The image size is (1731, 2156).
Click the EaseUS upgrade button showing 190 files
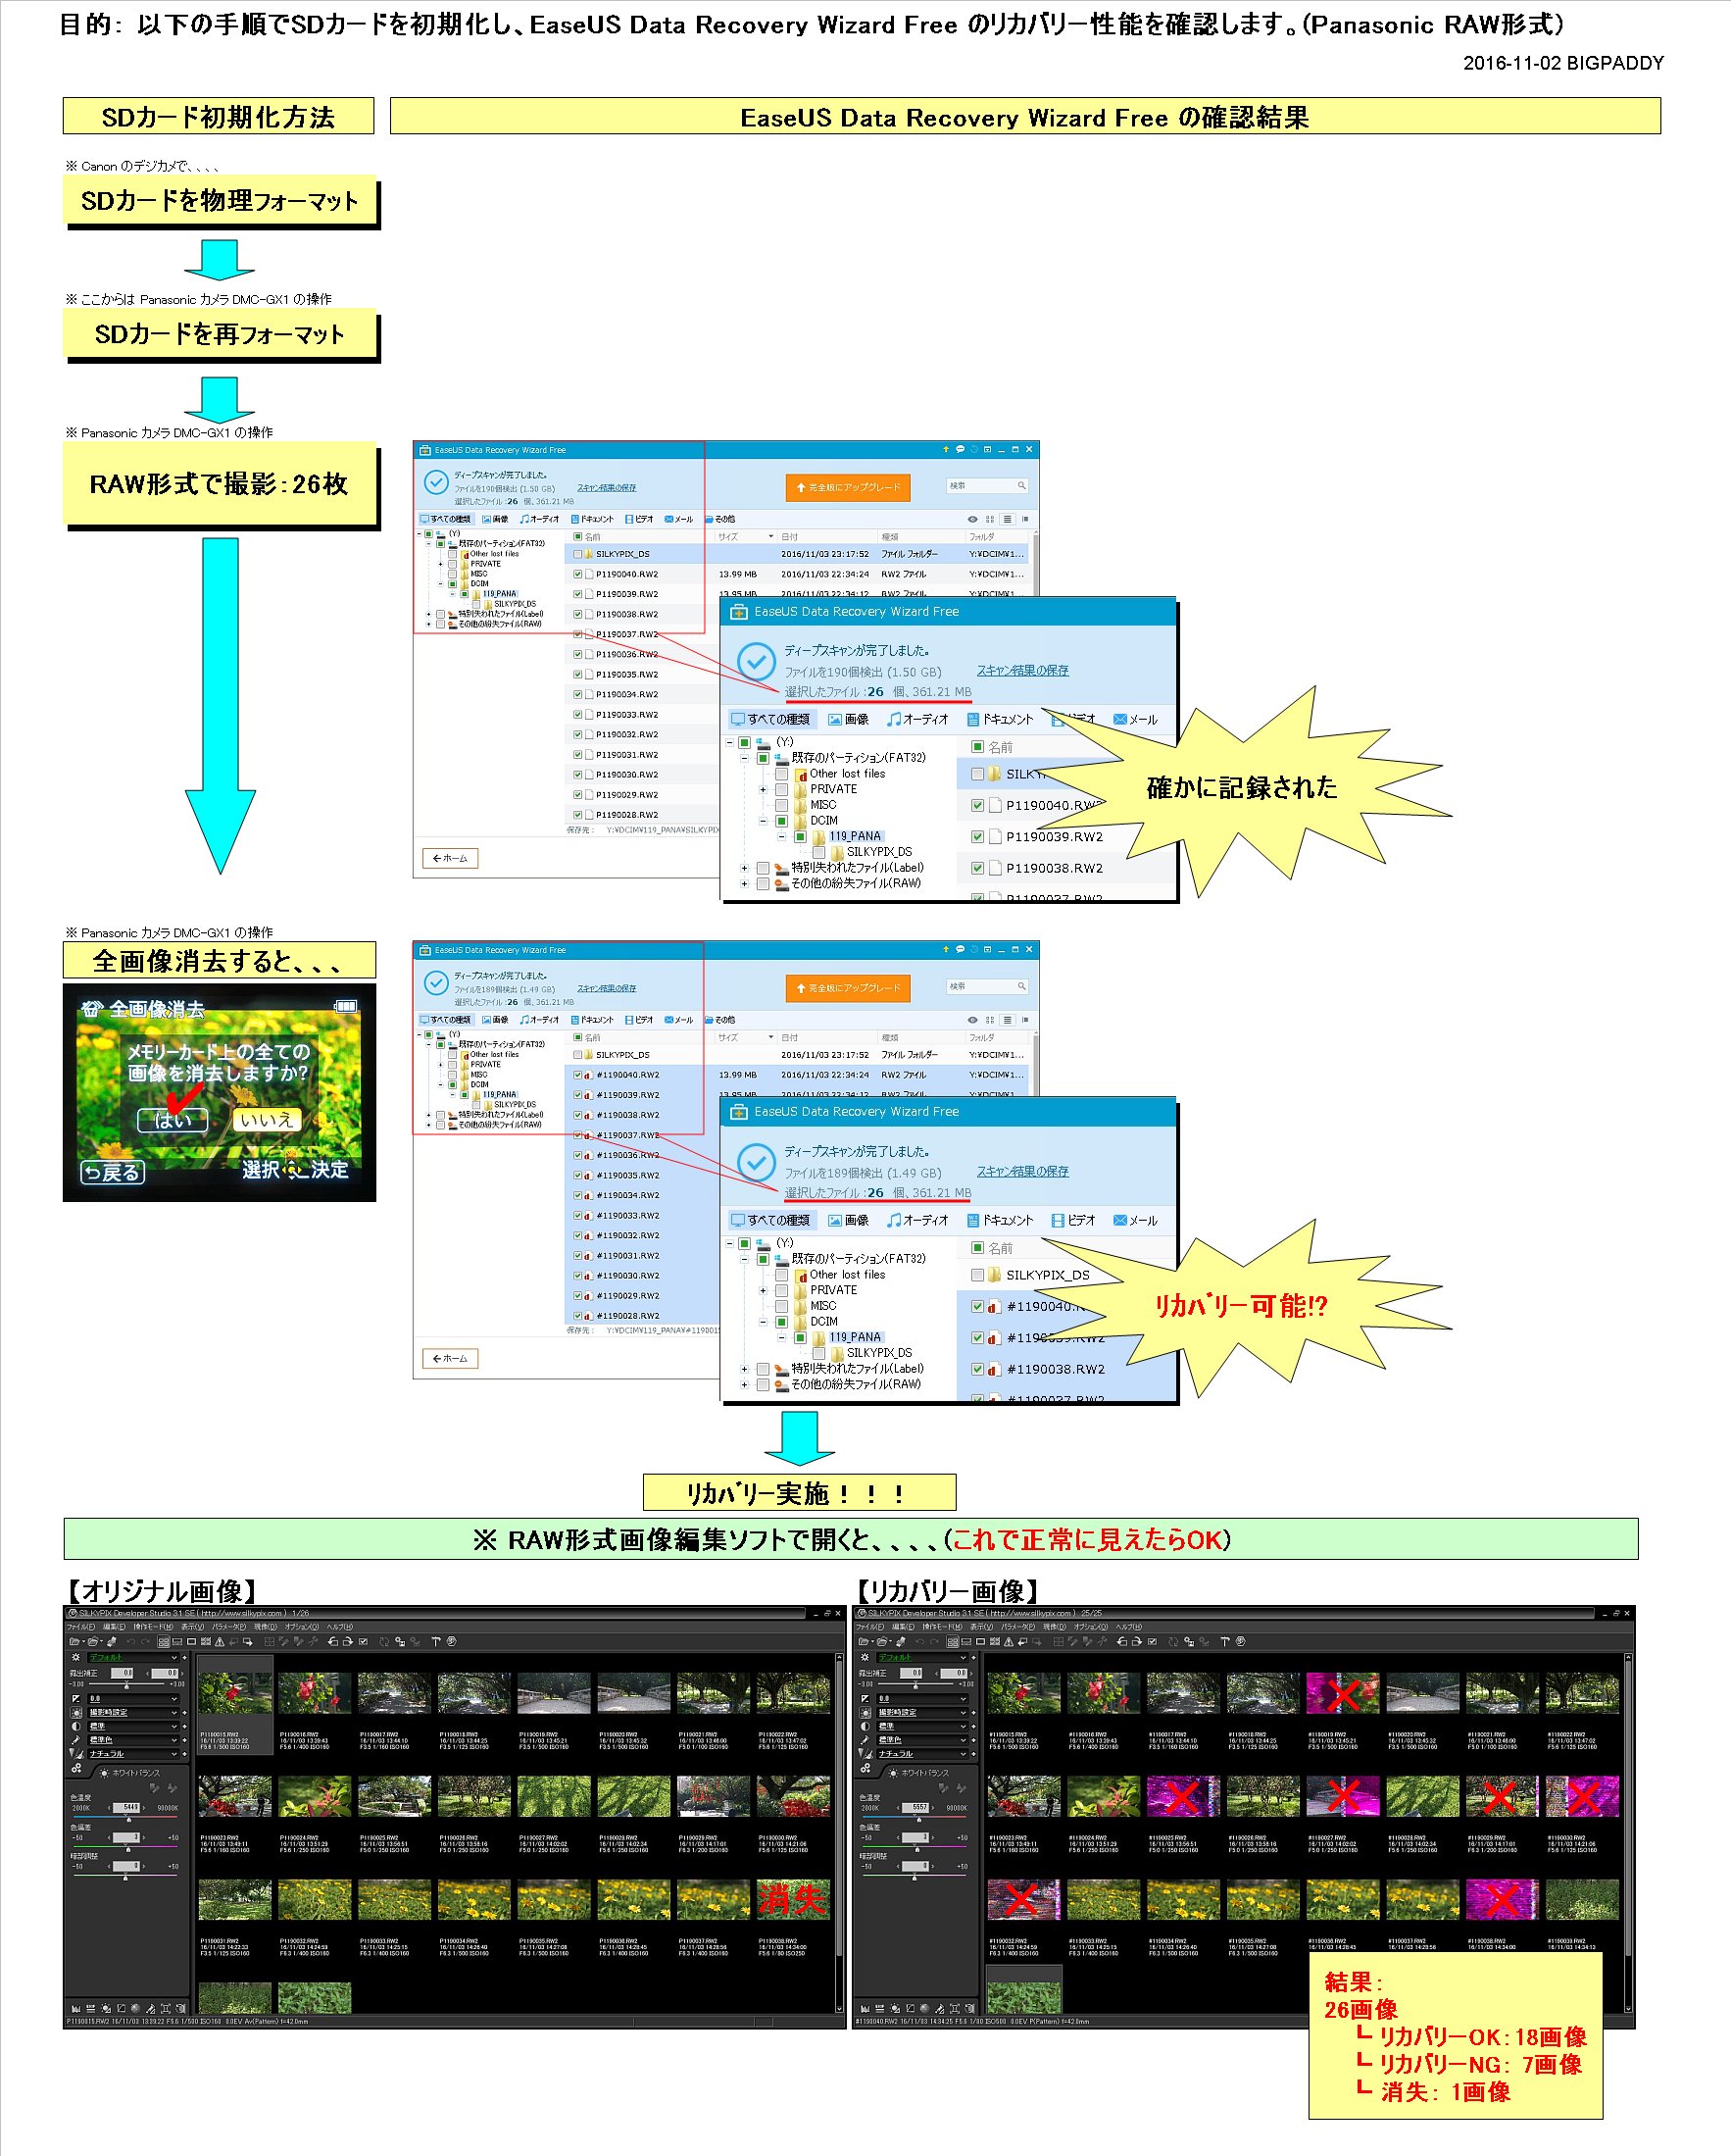tap(847, 487)
